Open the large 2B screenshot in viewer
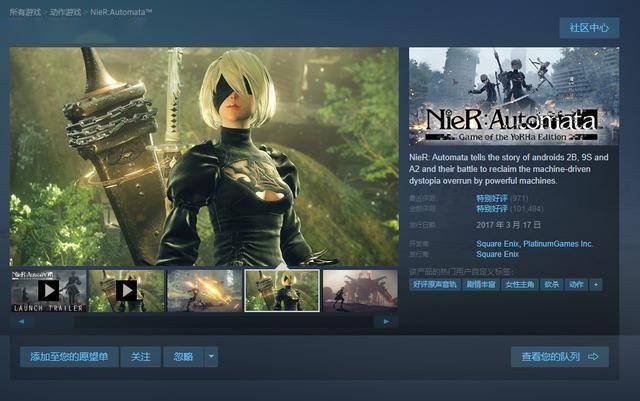The width and height of the screenshot is (640, 401). [x=204, y=157]
